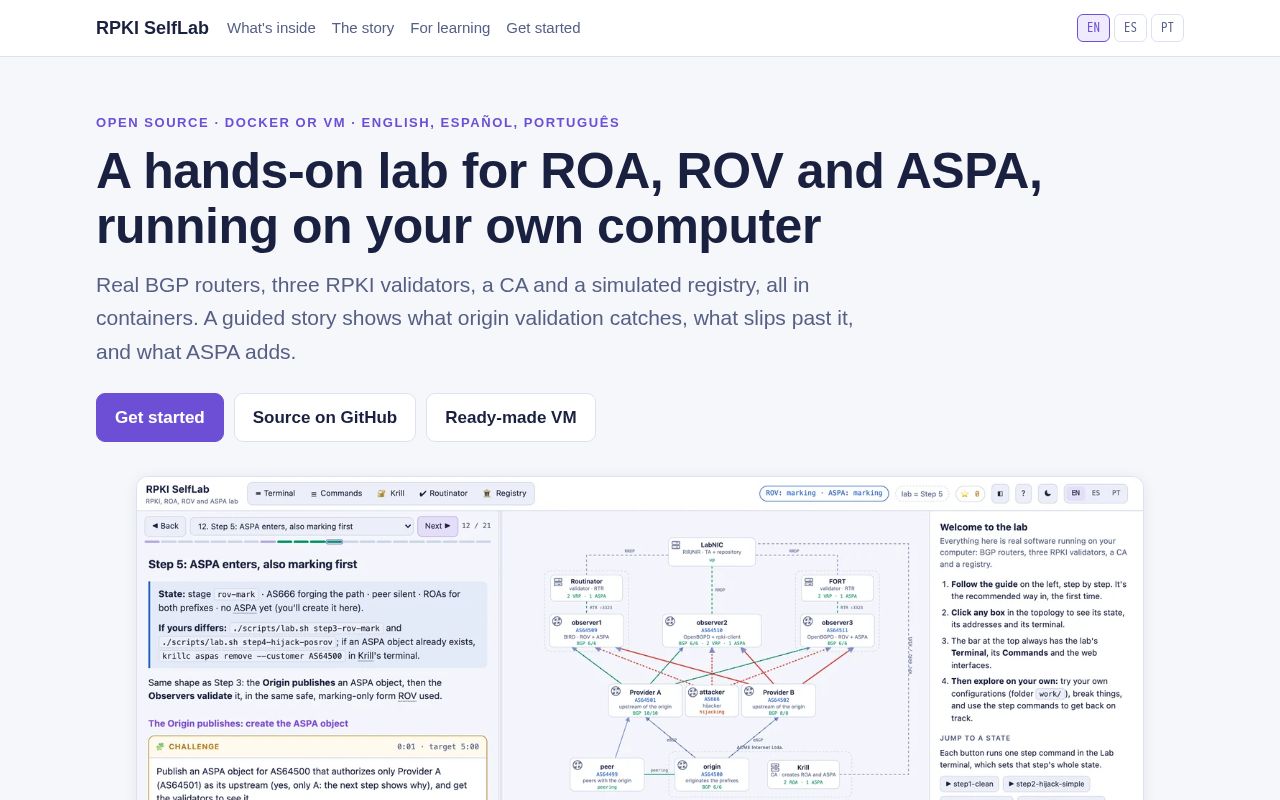This screenshot has width=1280, height=800.
Task: Go to The story section
Action: click(363, 28)
